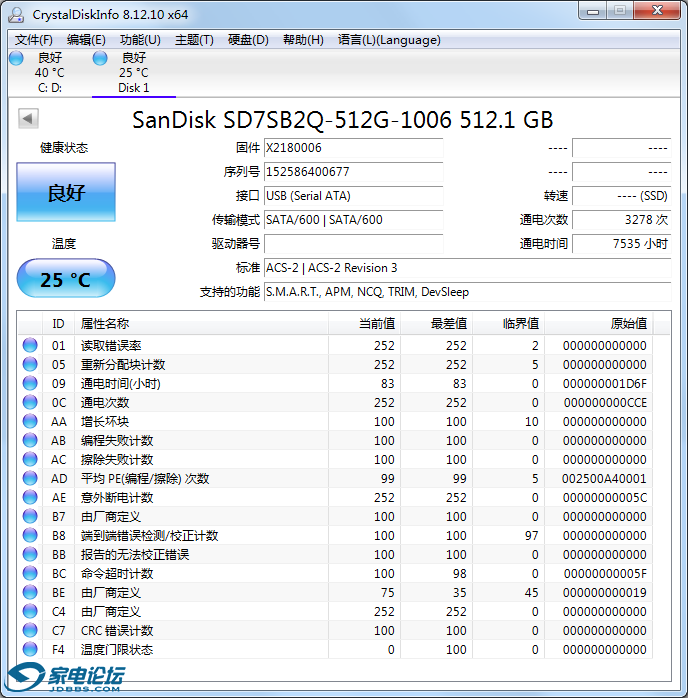Viewport: 688px width, 698px height.
Task: Open the 硬盘(D) menu
Action: [248, 40]
